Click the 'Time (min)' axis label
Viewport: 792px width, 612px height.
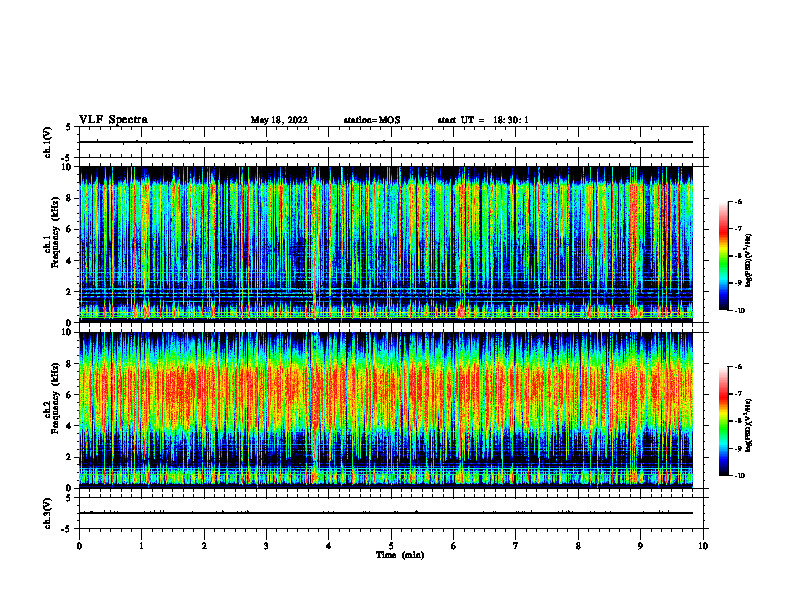[x=400, y=555]
